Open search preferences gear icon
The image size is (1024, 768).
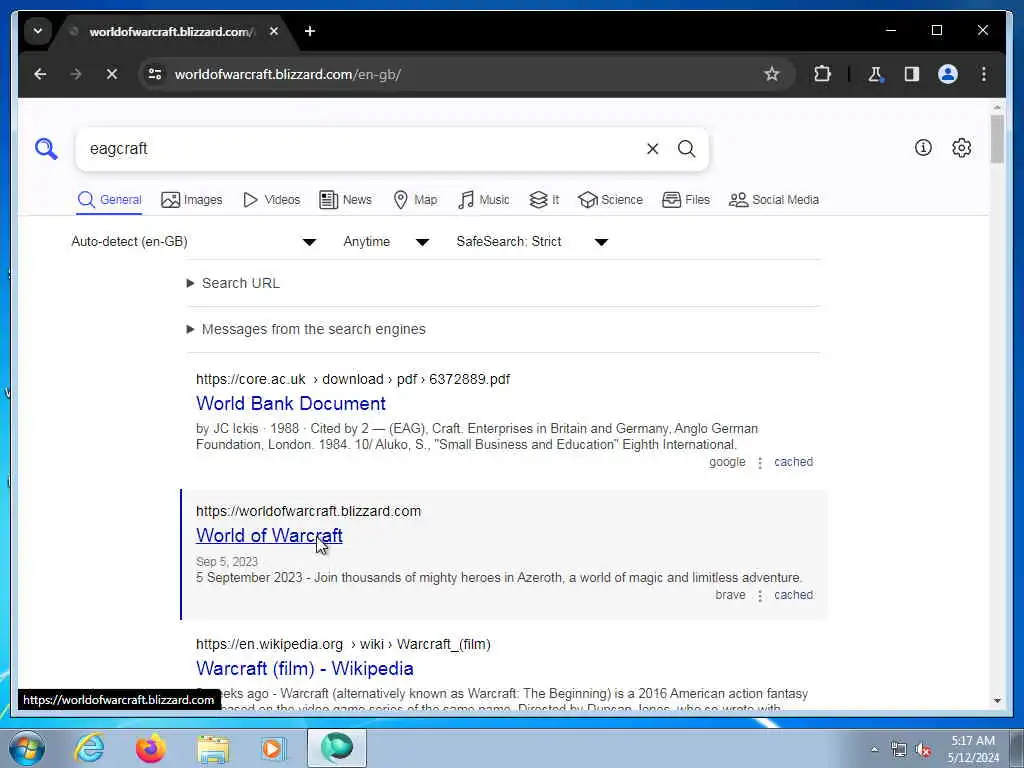(x=961, y=148)
